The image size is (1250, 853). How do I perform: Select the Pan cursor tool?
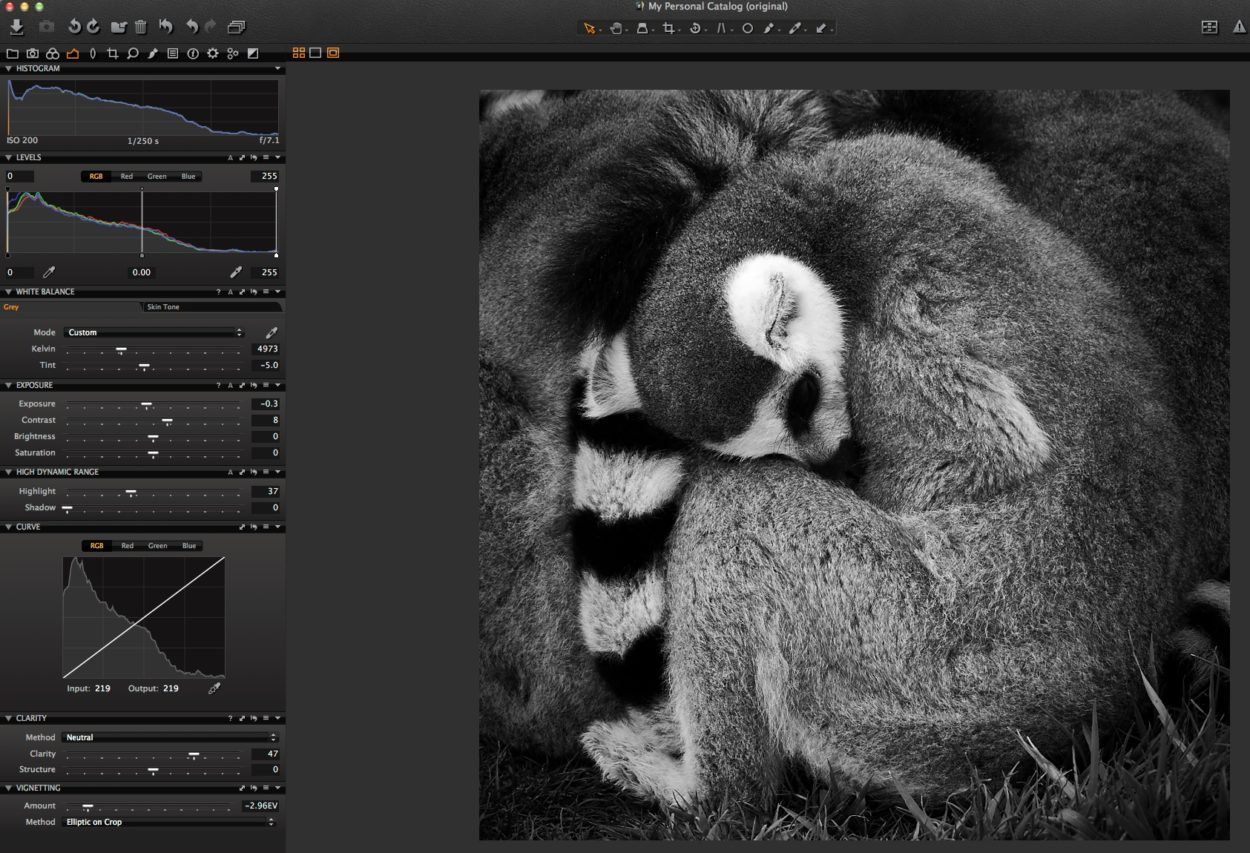(x=616, y=29)
